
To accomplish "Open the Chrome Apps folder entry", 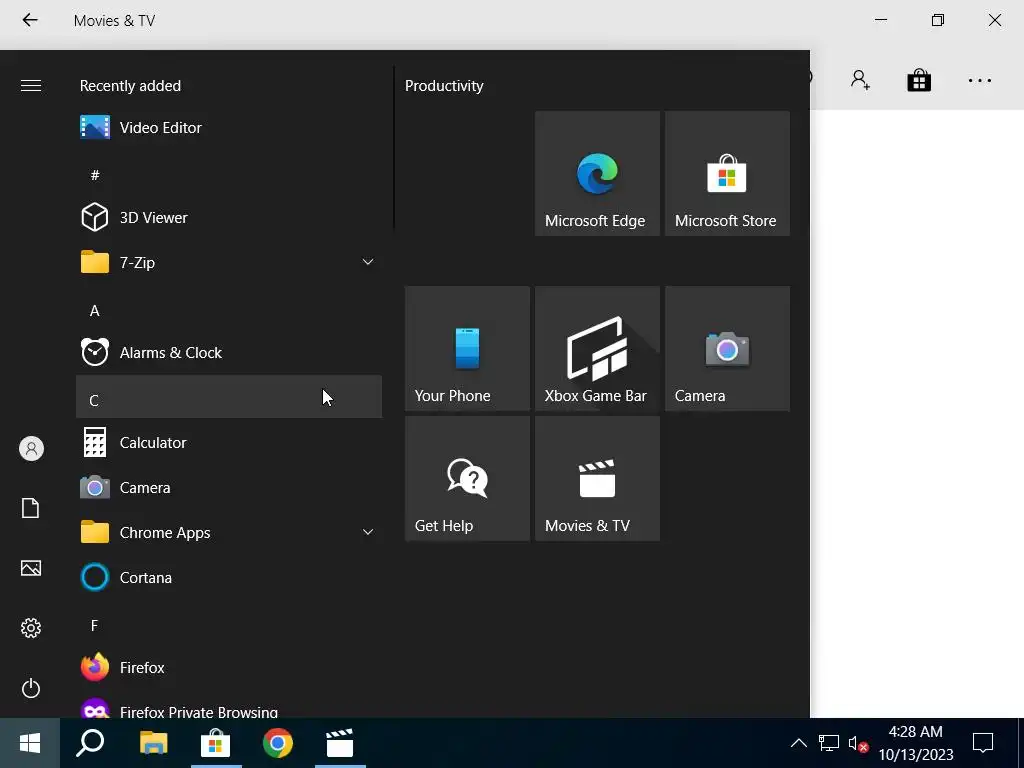I will click(x=229, y=533).
